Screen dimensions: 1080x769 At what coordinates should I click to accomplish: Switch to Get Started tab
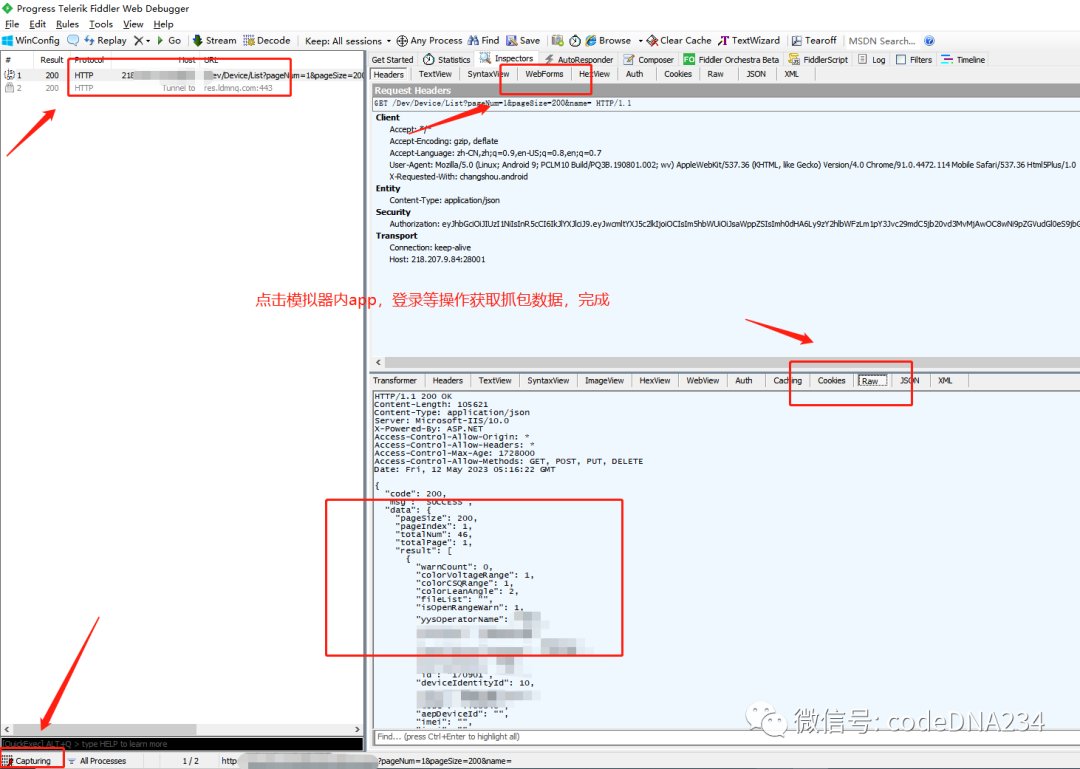click(x=392, y=60)
